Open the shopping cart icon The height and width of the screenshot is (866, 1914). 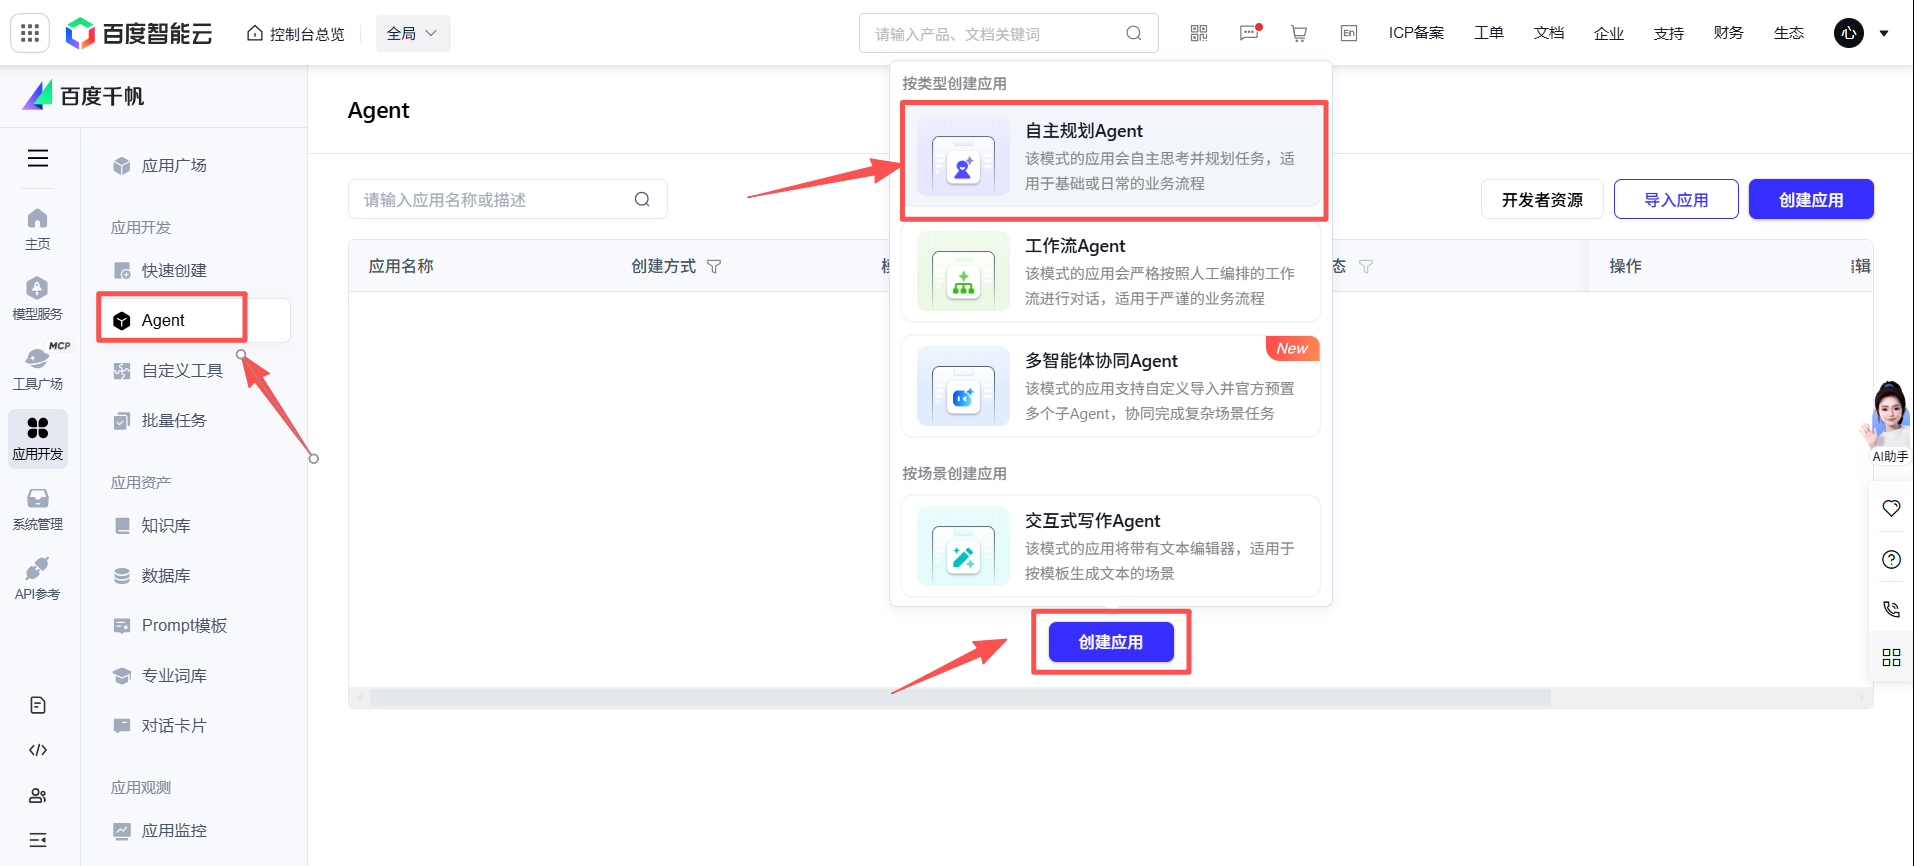[x=1299, y=33]
